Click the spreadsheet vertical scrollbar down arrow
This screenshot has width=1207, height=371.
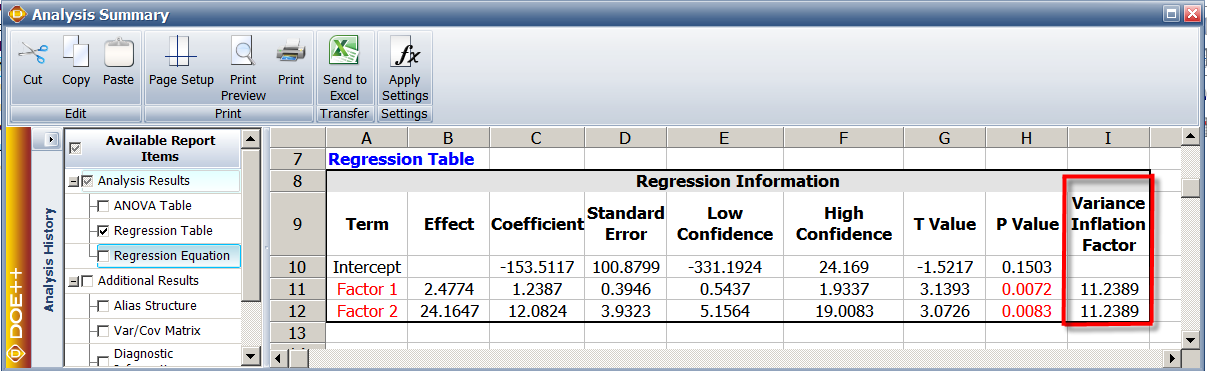pos(1190,340)
